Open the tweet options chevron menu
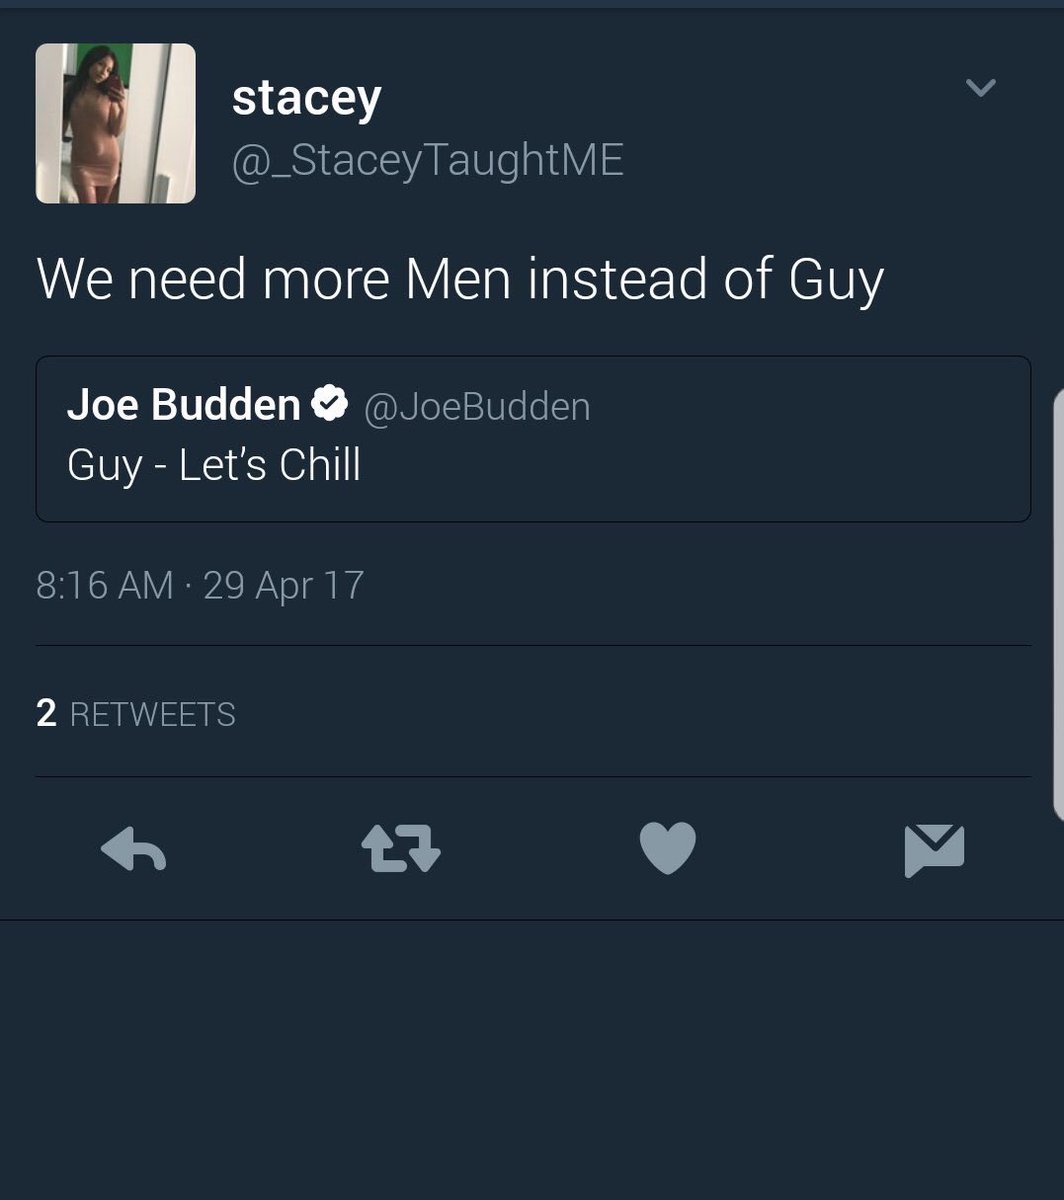Viewport: 1064px width, 1200px height. [981, 88]
